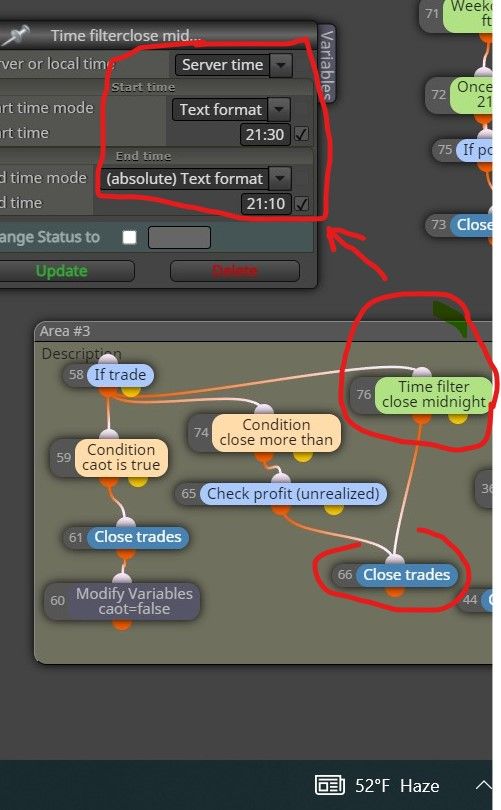Click the yellow output connector of Condition caot block
Screen dimensions: 501x810
click(137, 481)
